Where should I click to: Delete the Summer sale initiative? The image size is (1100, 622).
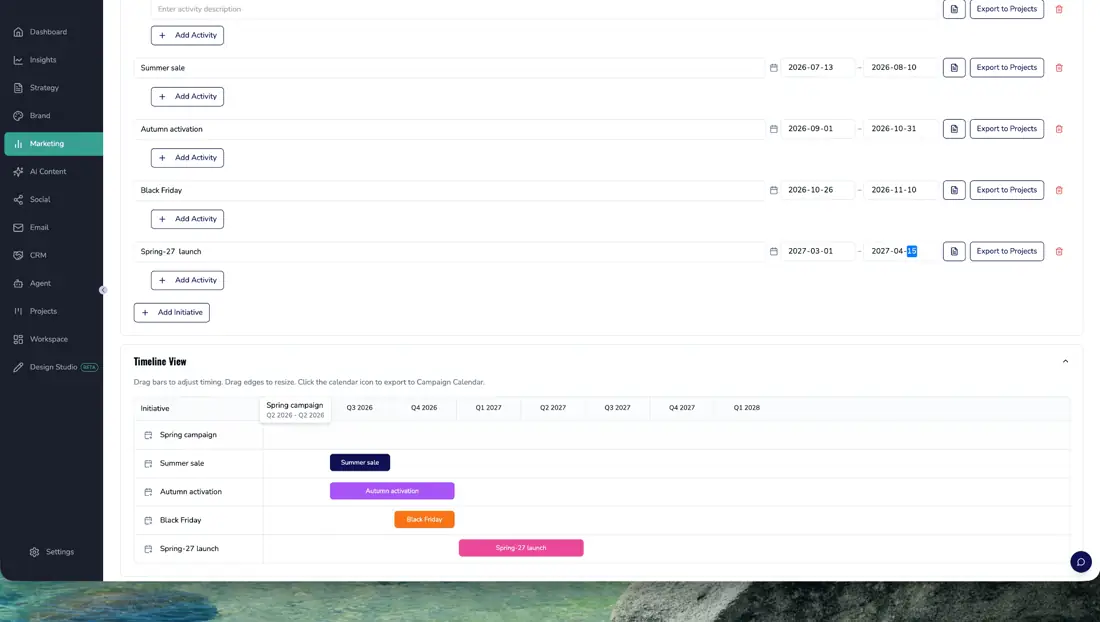(x=1059, y=68)
